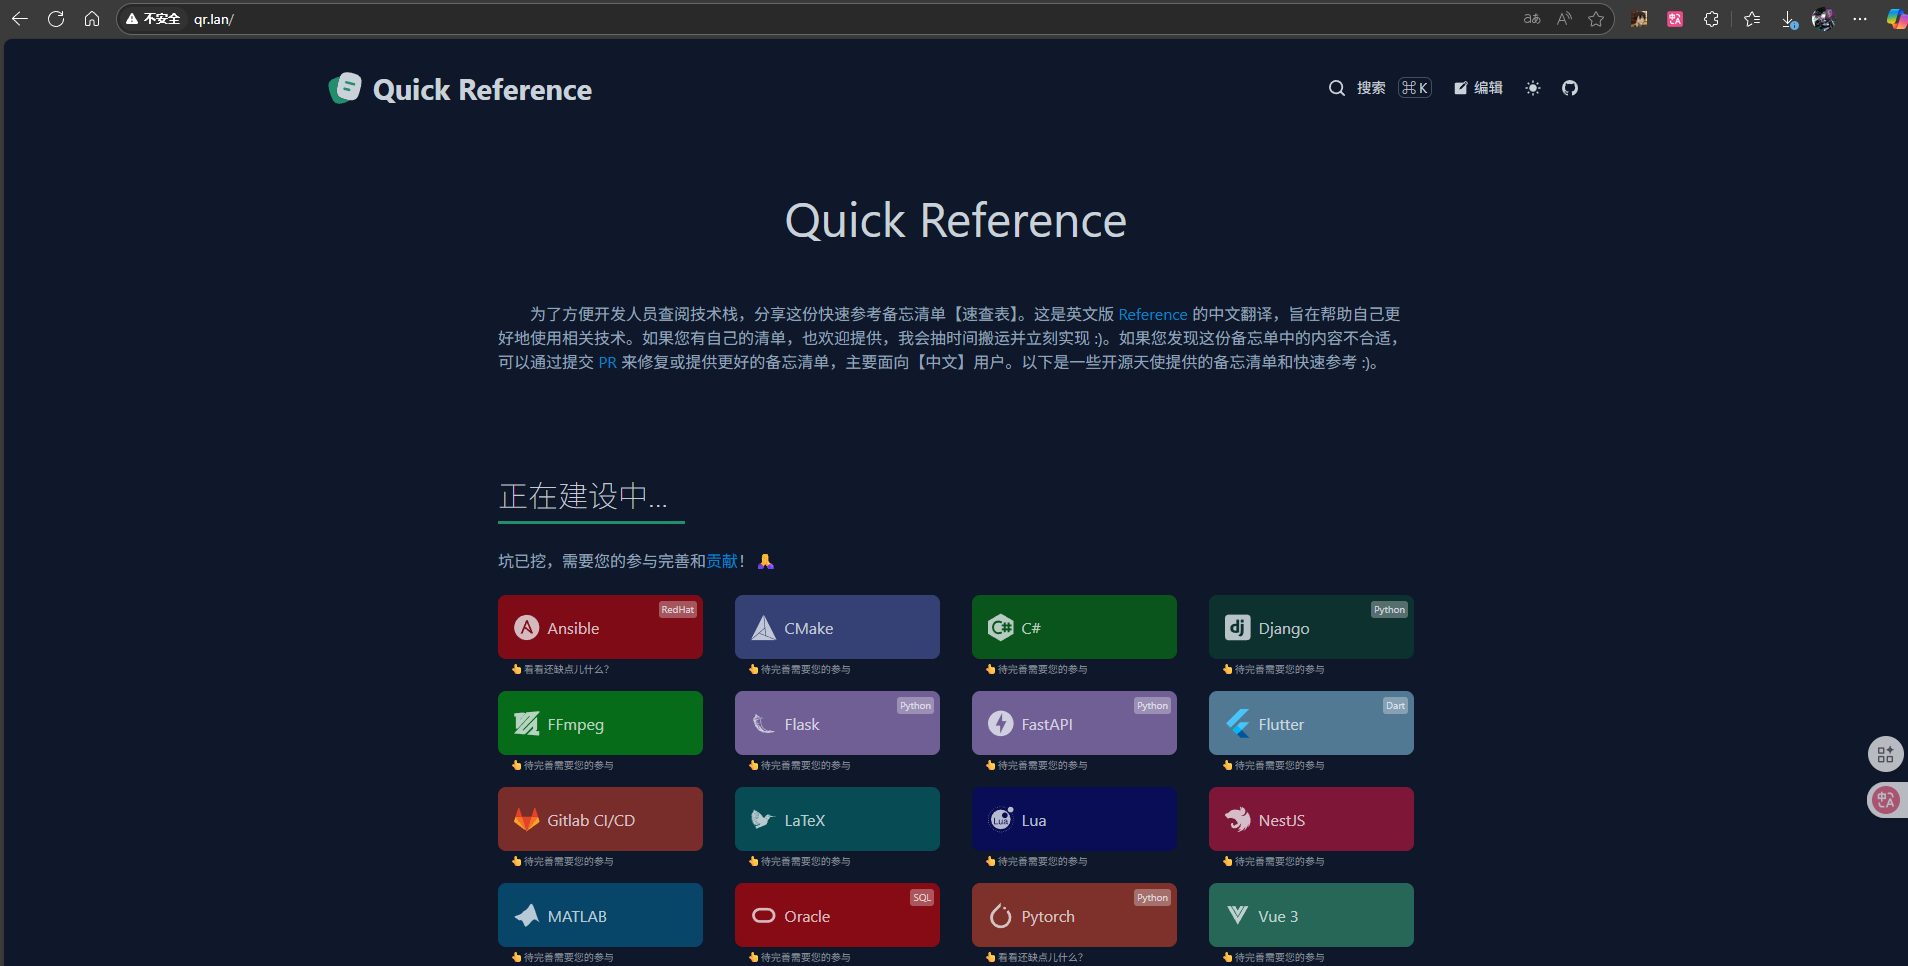Open the downloads icon
The height and width of the screenshot is (966, 1908).
pyautogui.click(x=1789, y=19)
